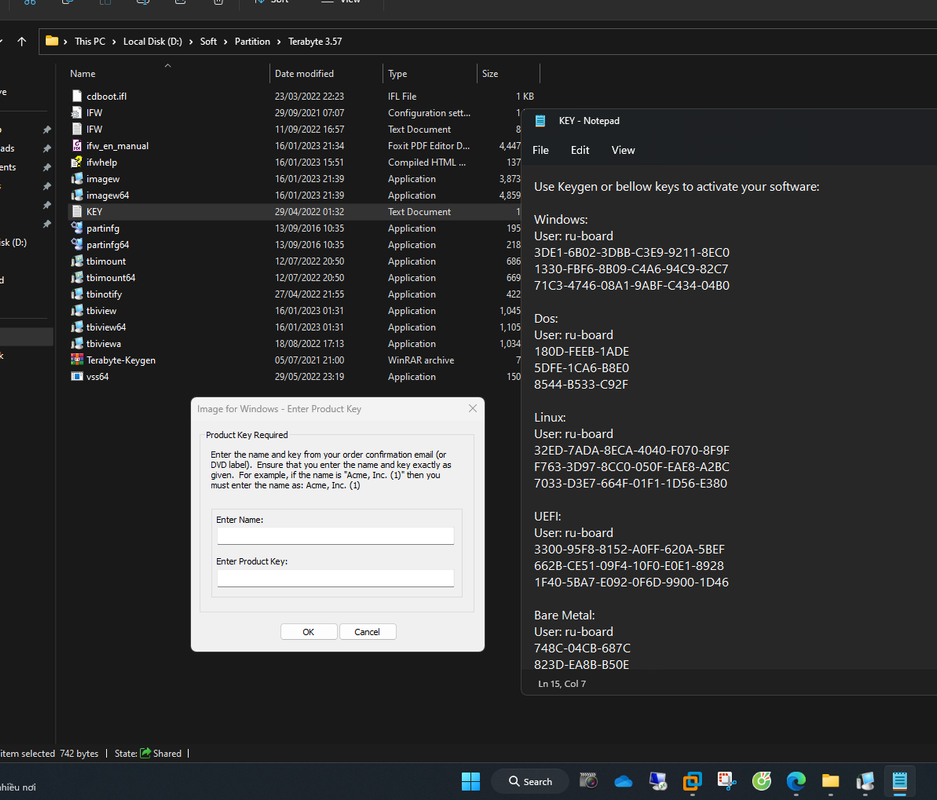Expand the chevron after This PC breadcrumb
The width and height of the screenshot is (937, 800).
point(114,42)
